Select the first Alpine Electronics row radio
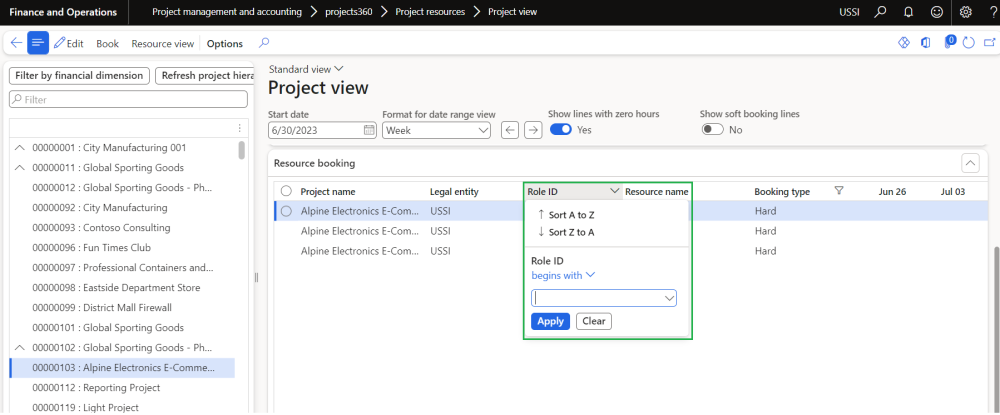 pos(286,211)
